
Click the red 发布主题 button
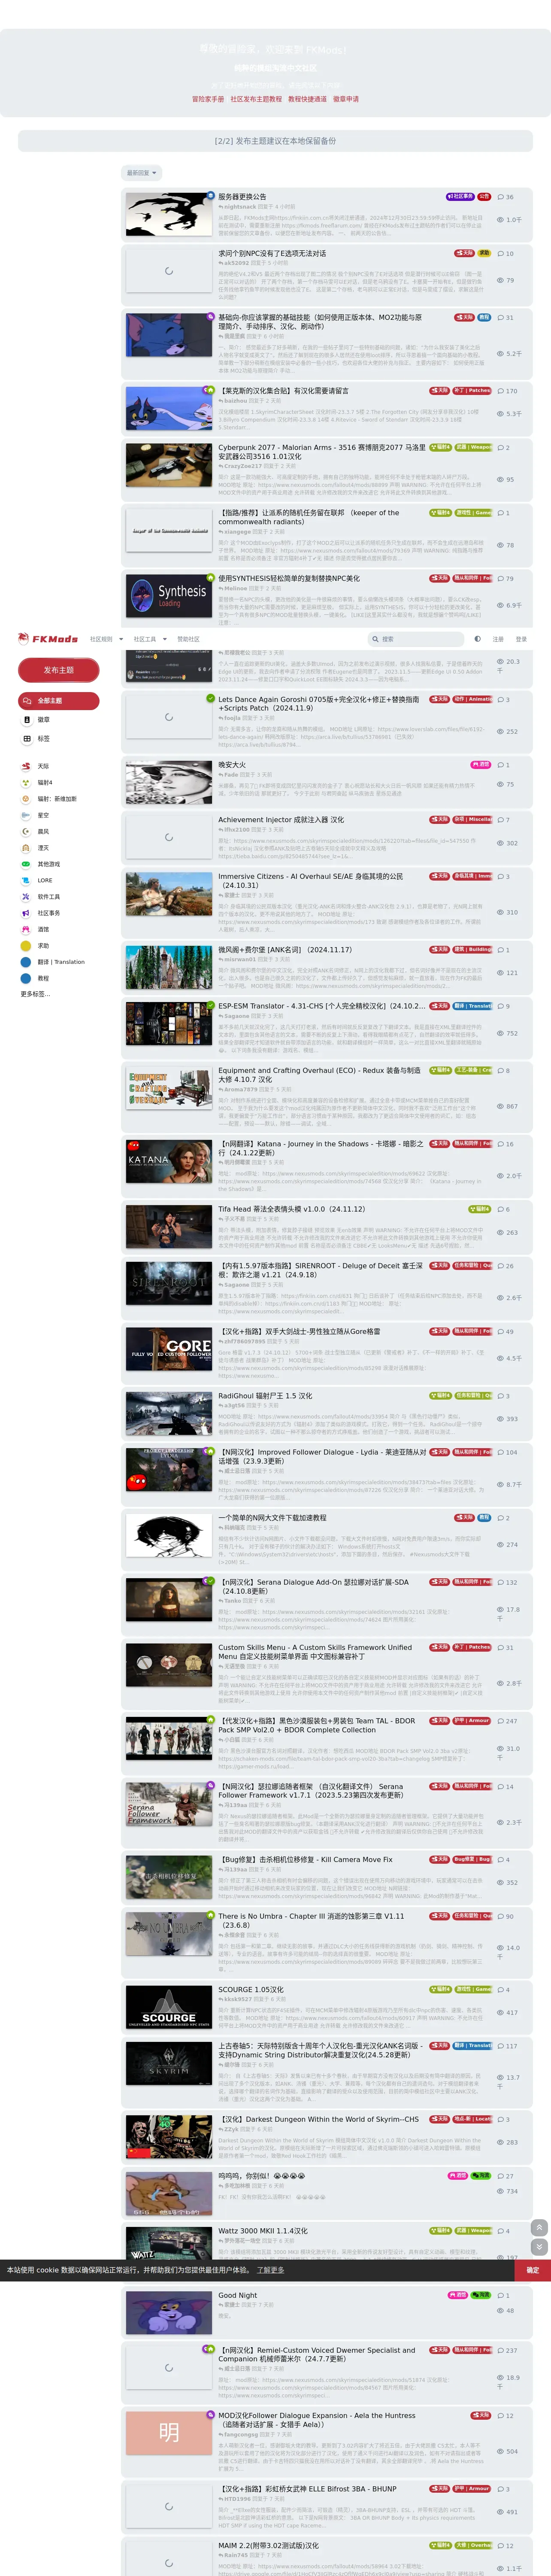tap(58, 670)
